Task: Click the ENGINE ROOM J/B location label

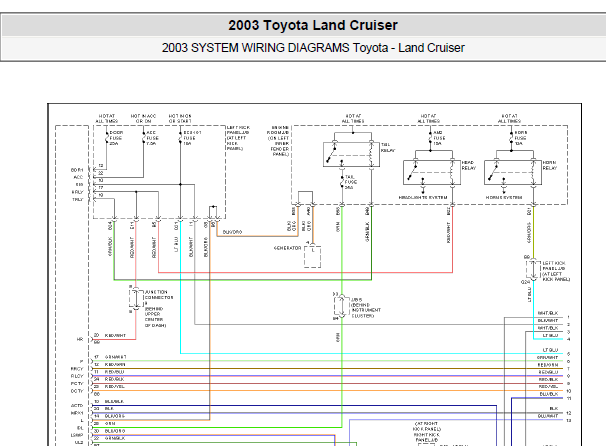Action: (278, 141)
